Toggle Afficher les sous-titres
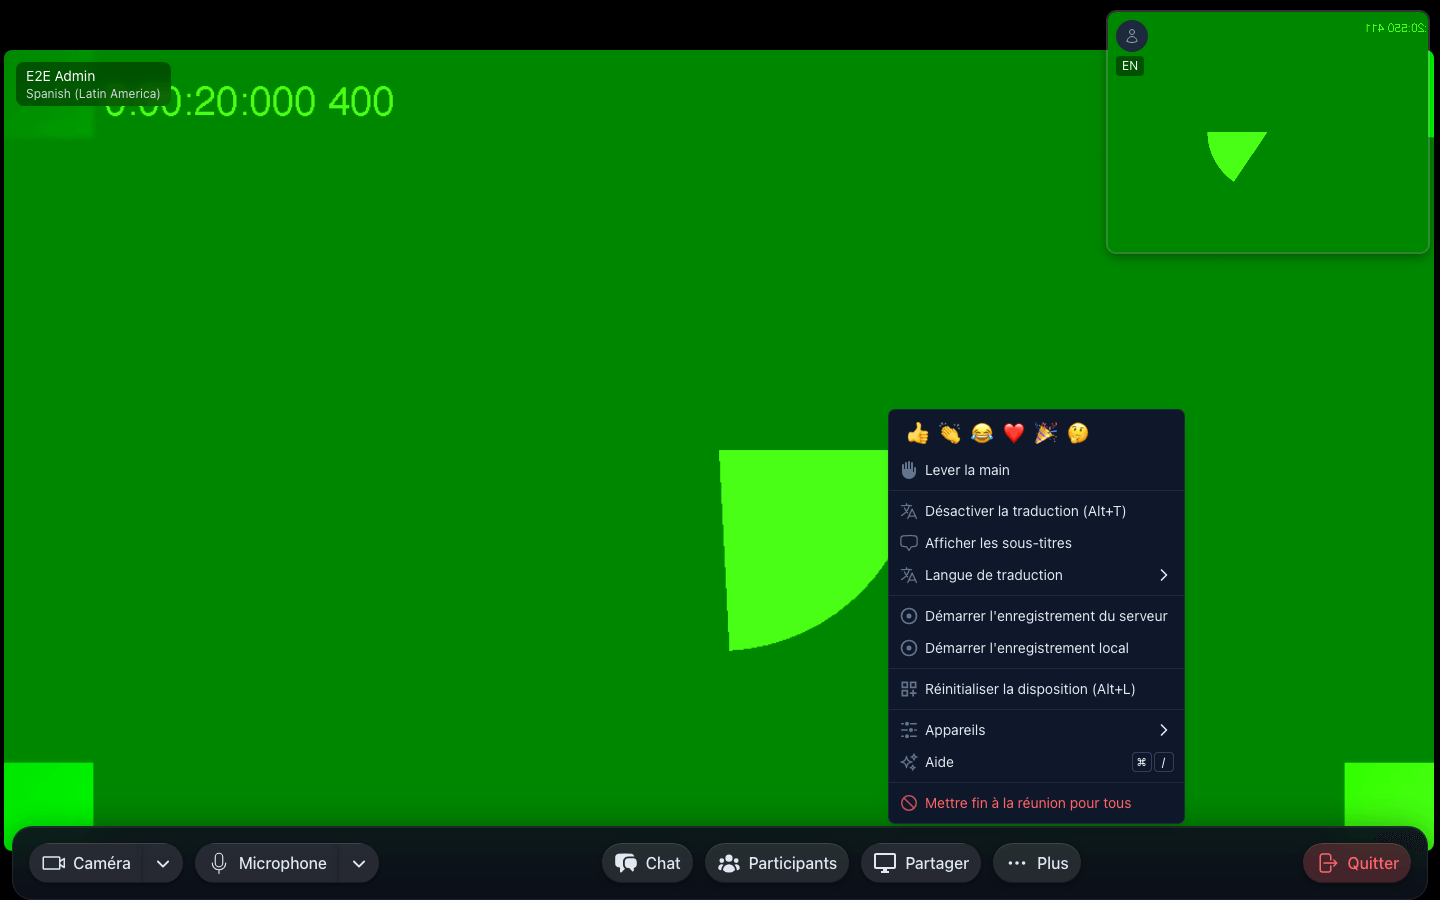The width and height of the screenshot is (1440, 900). pyautogui.click(x=1036, y=543)
